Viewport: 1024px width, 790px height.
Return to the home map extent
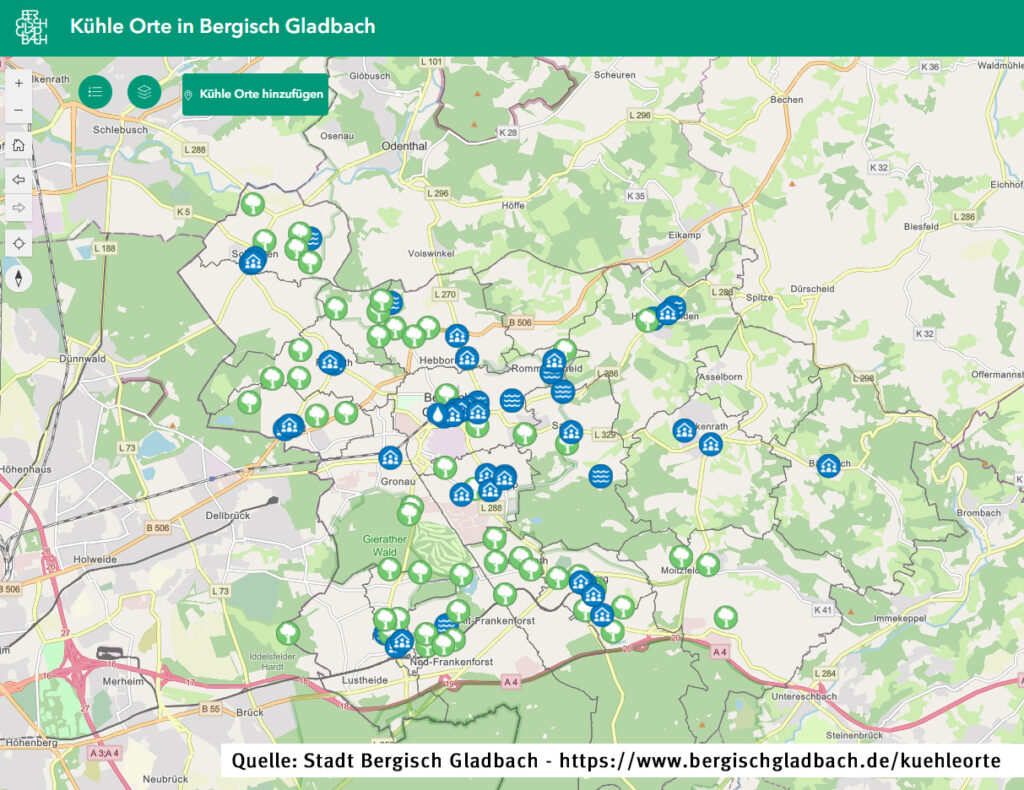(18, 145)
